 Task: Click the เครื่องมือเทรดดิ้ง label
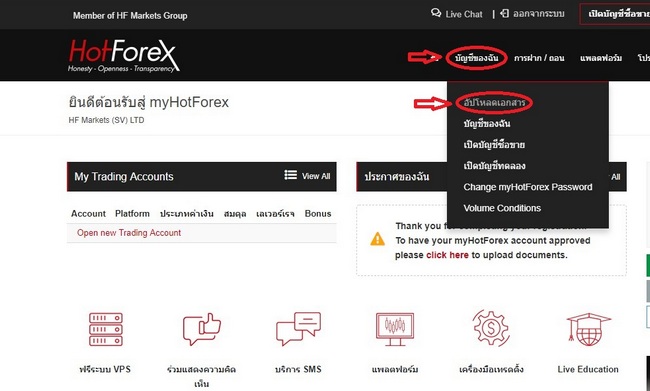[491, 369]
